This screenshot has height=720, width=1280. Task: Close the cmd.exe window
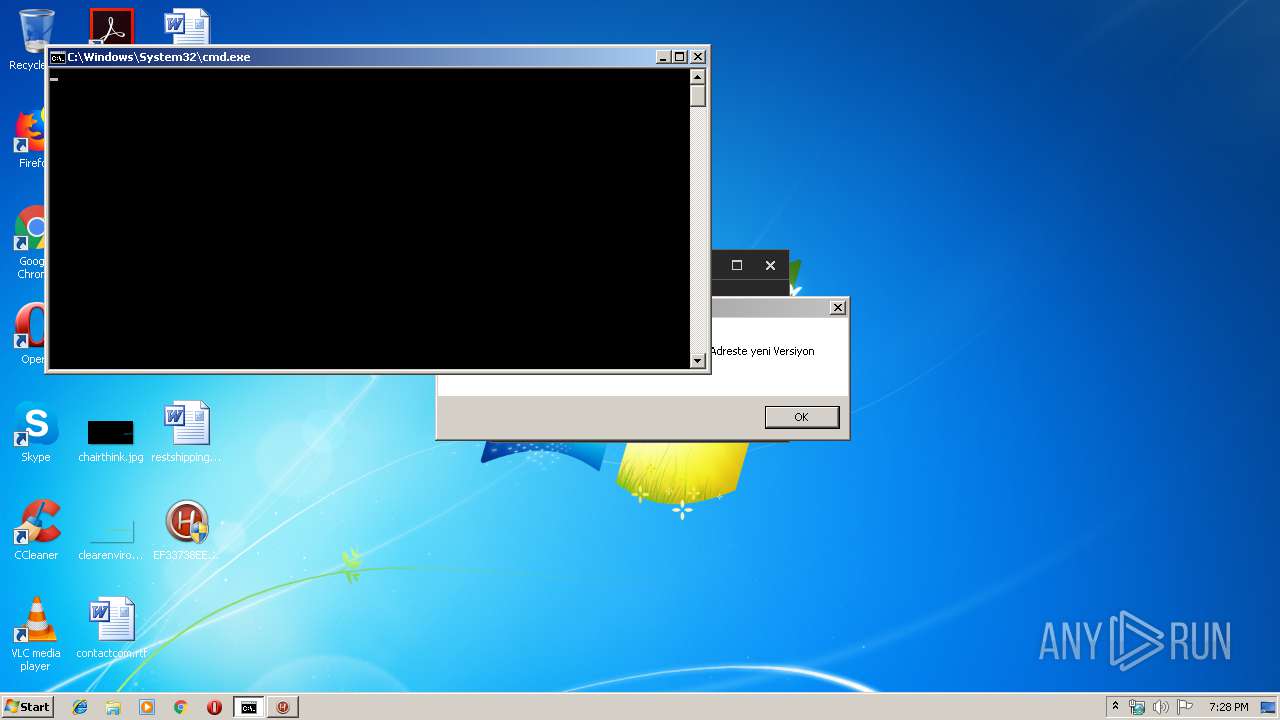pos(698,57)
